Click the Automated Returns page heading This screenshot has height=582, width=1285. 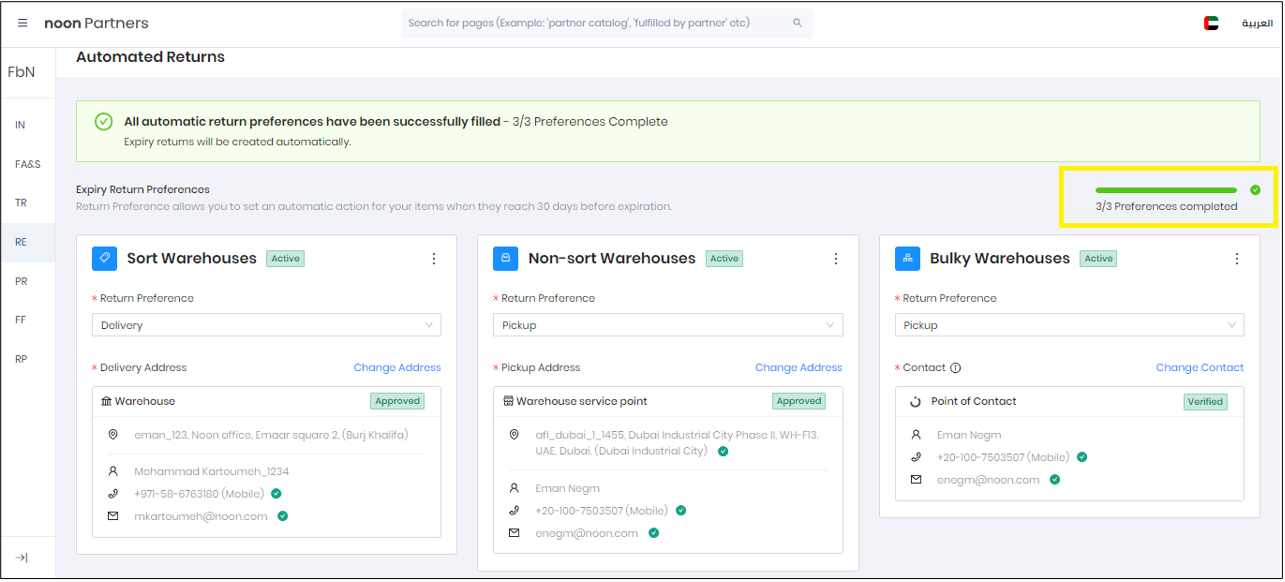click(x=150, y=57)
